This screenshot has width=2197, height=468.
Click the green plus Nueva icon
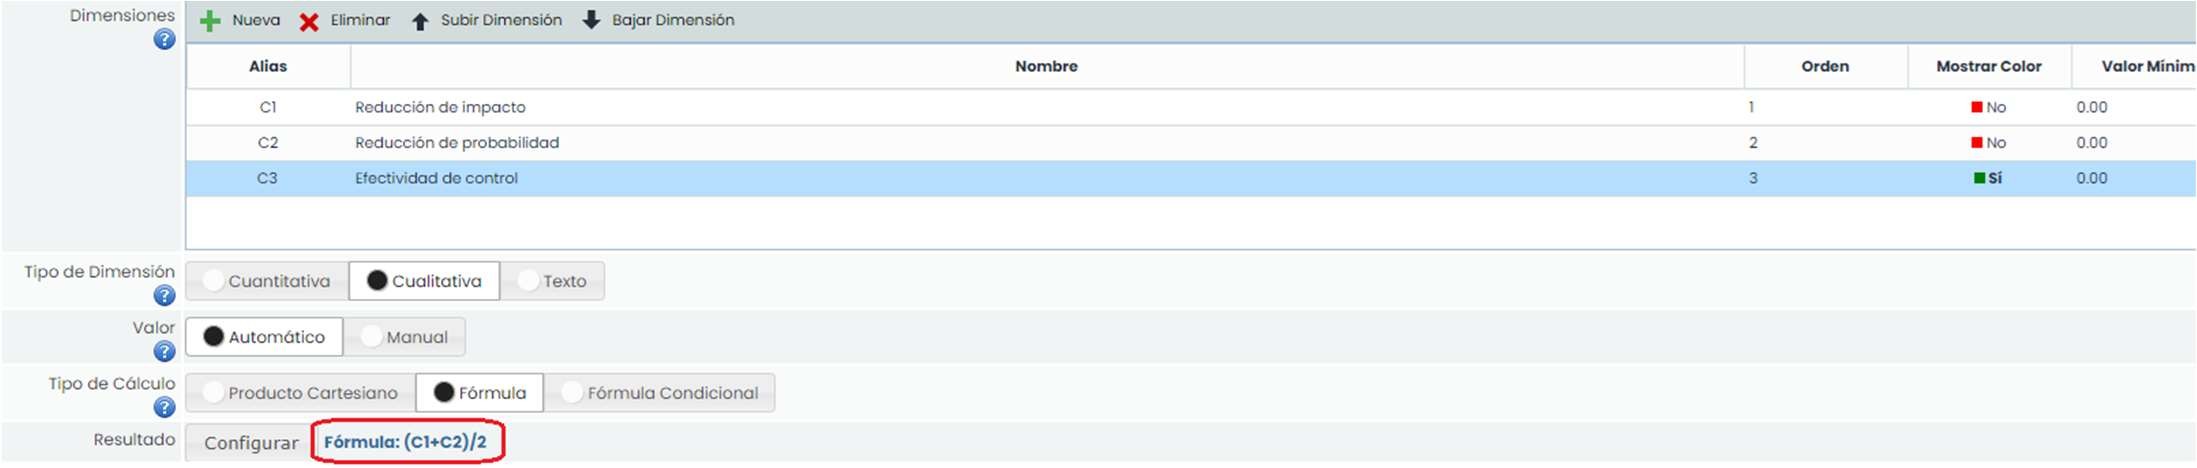[210, 21]
